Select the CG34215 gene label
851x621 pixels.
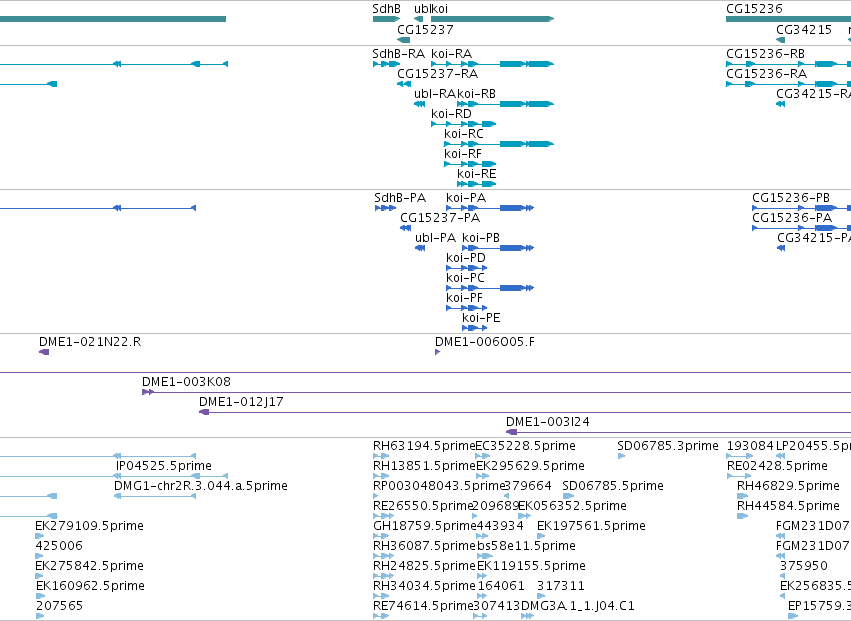point(804,29)
